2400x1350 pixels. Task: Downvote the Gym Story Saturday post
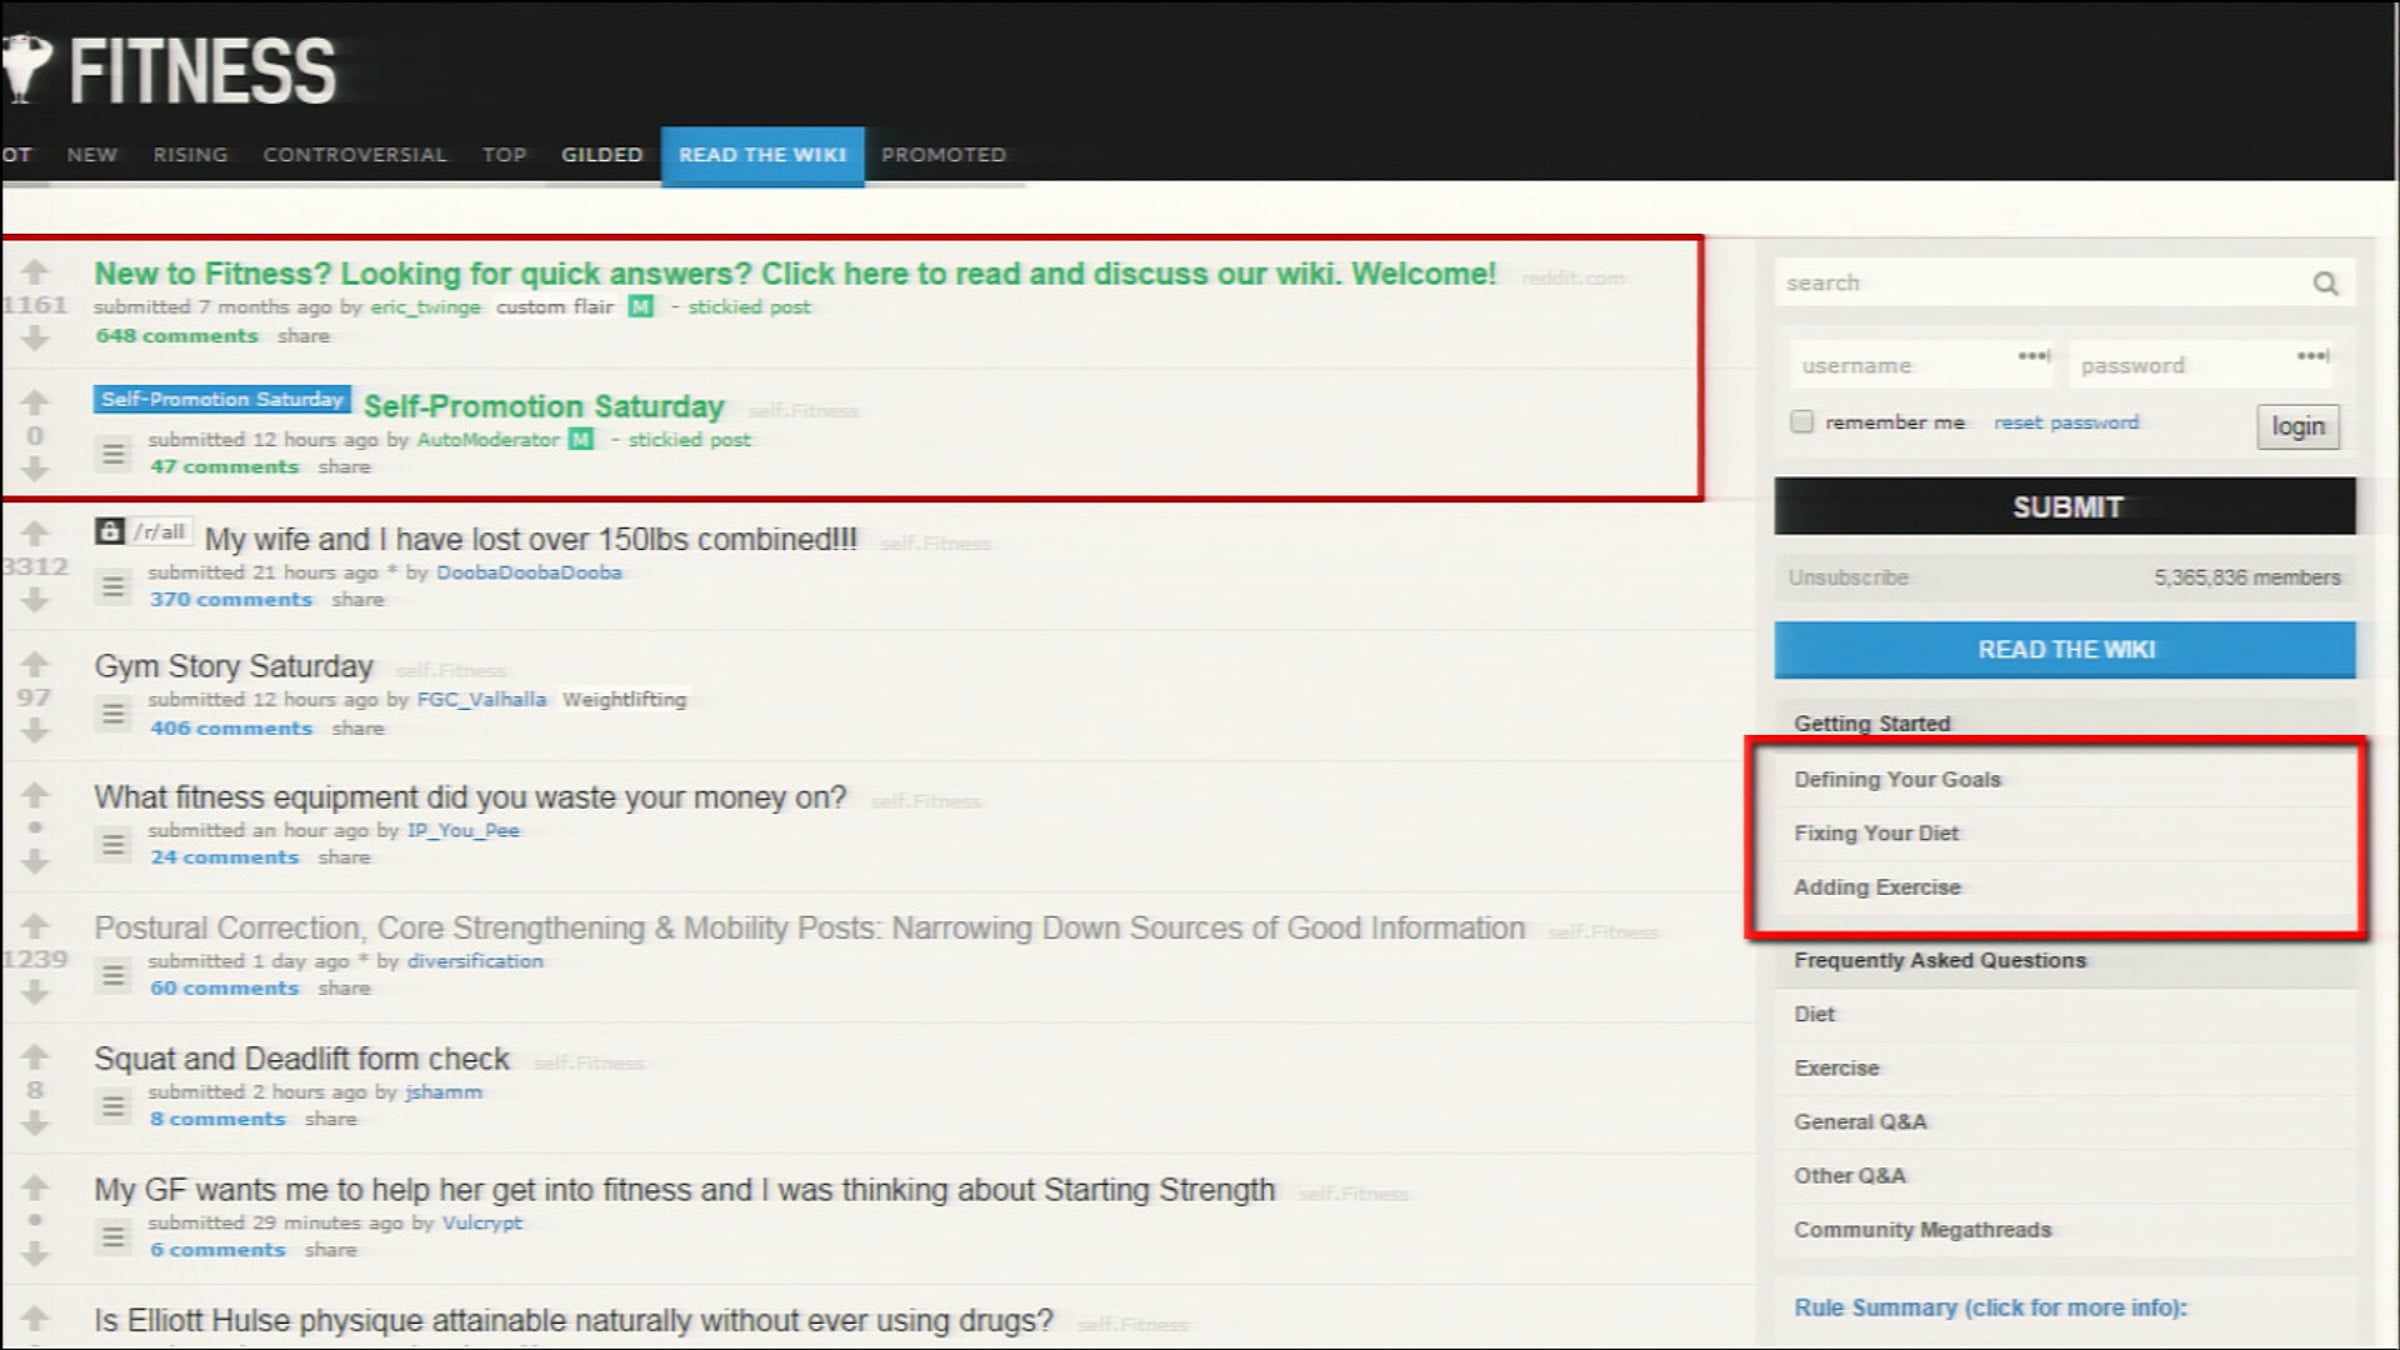coord(35,731)
